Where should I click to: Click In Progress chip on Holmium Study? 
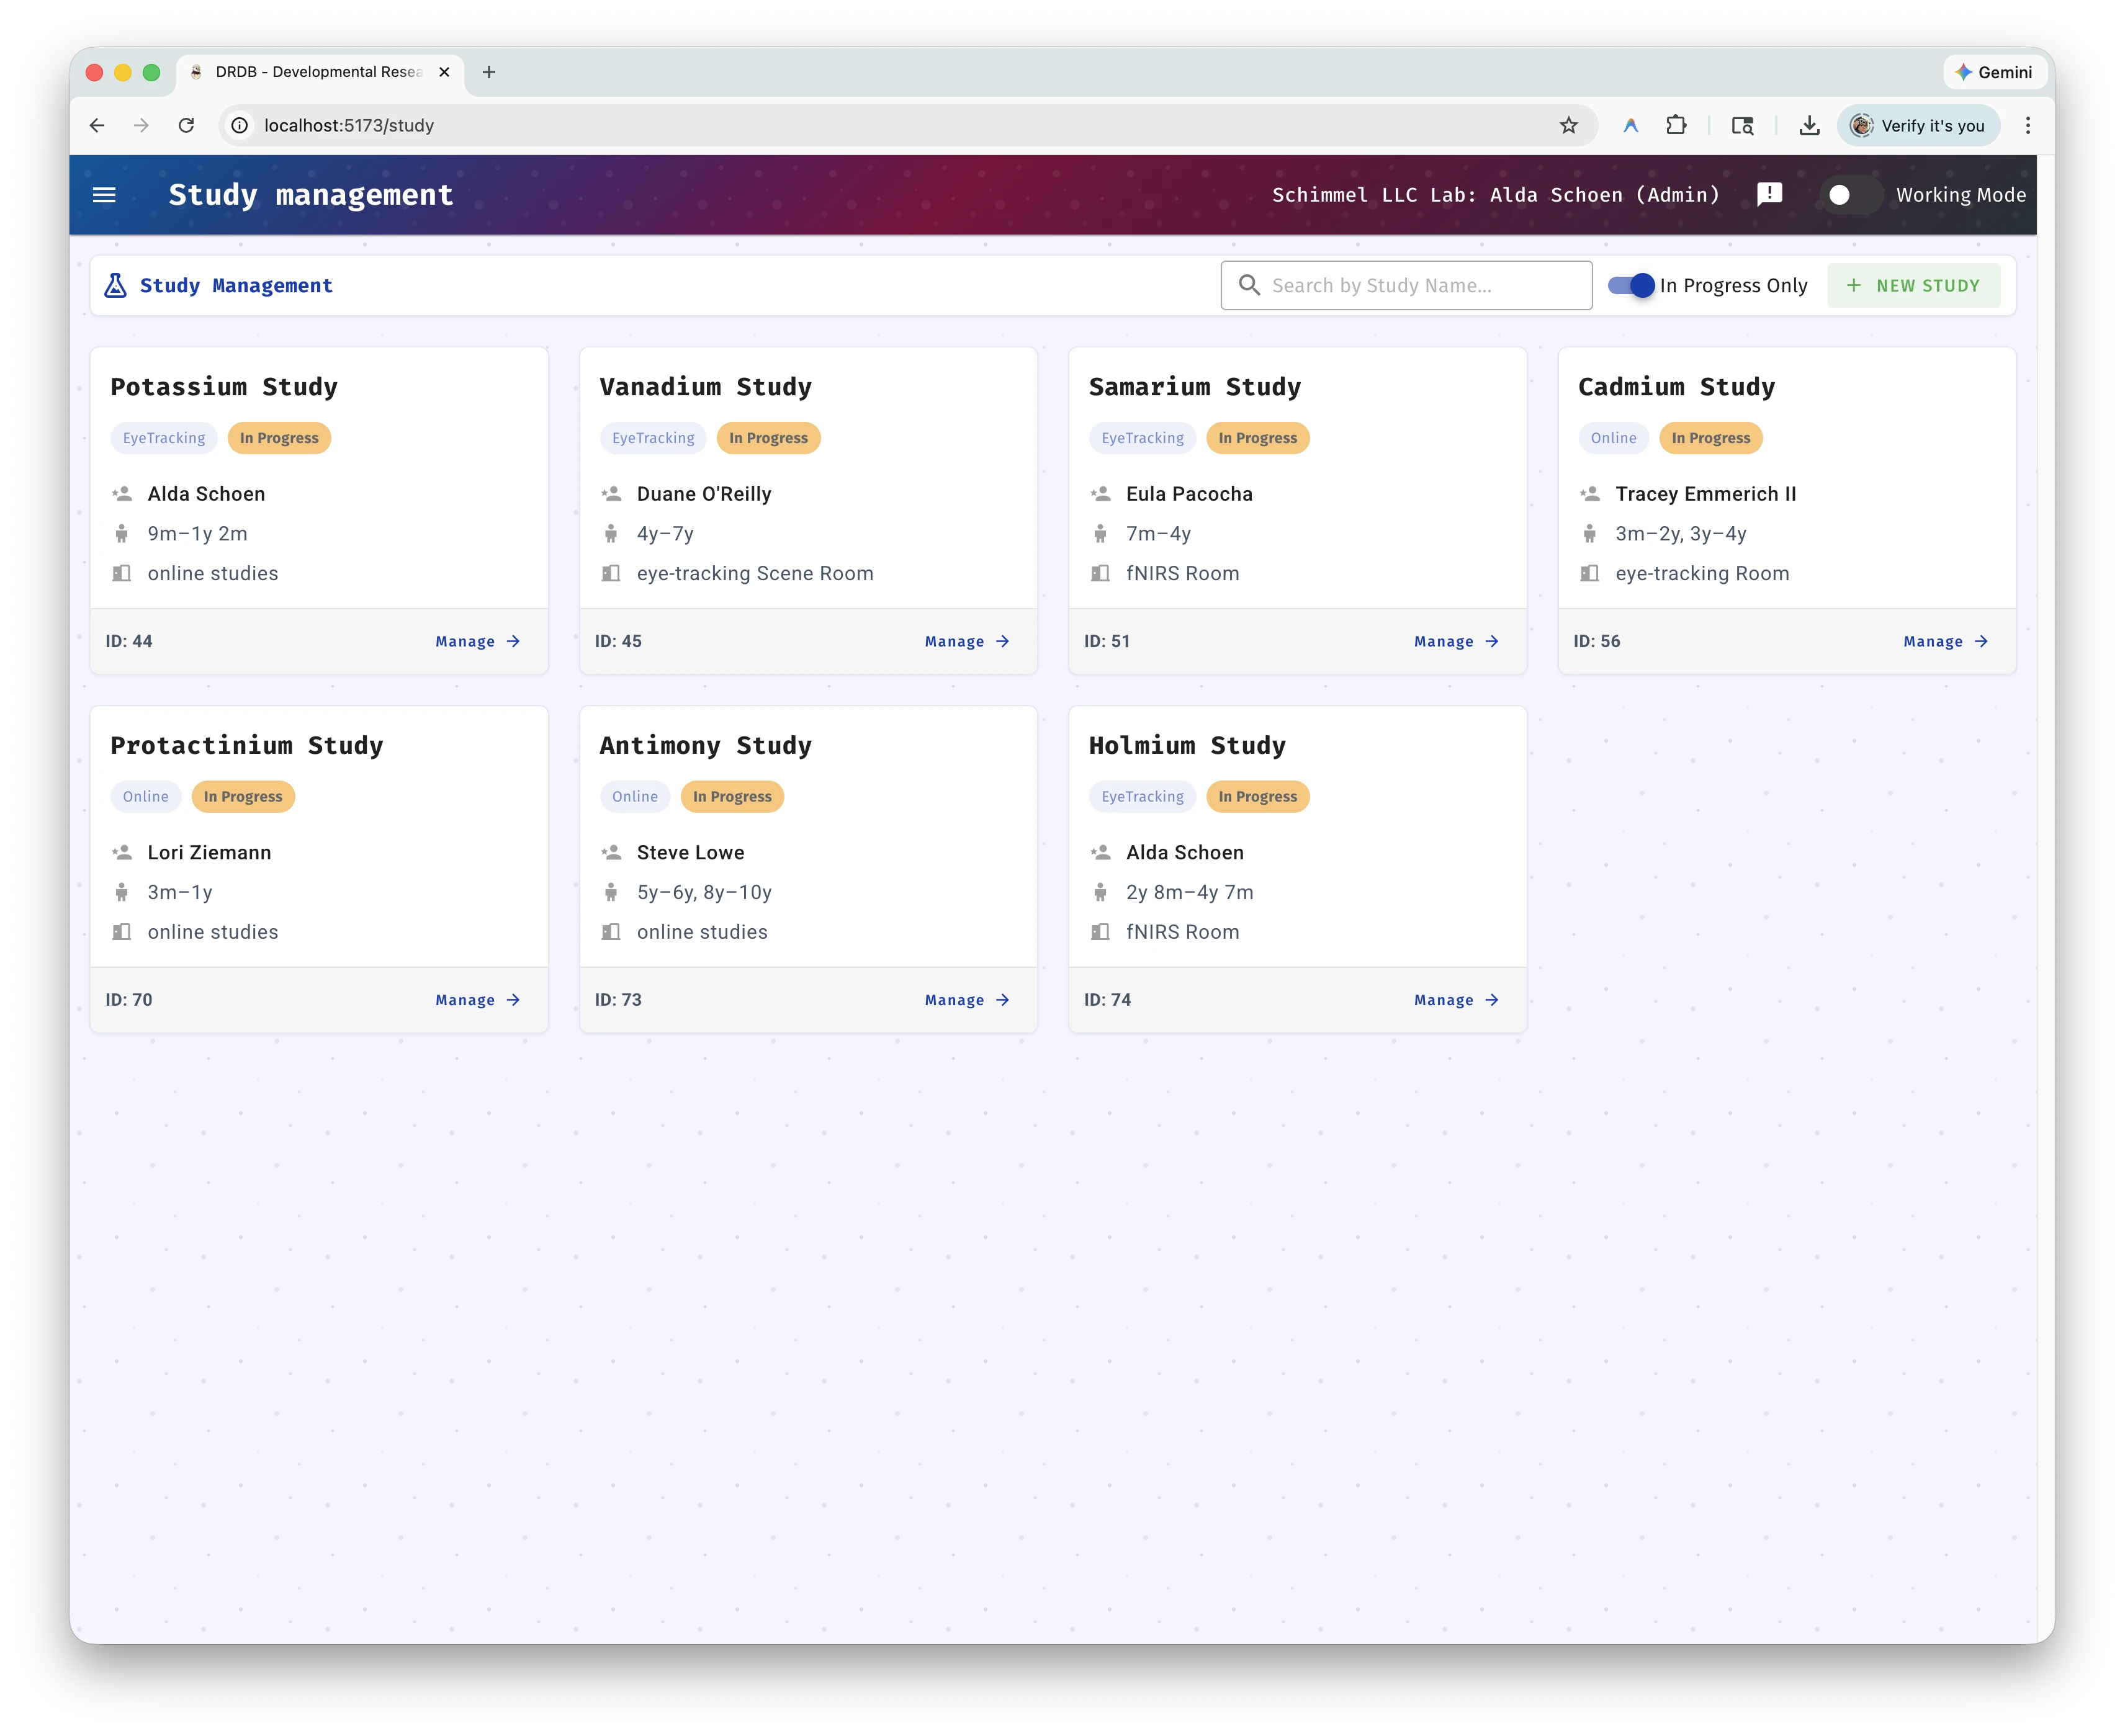click(1257, 796)
